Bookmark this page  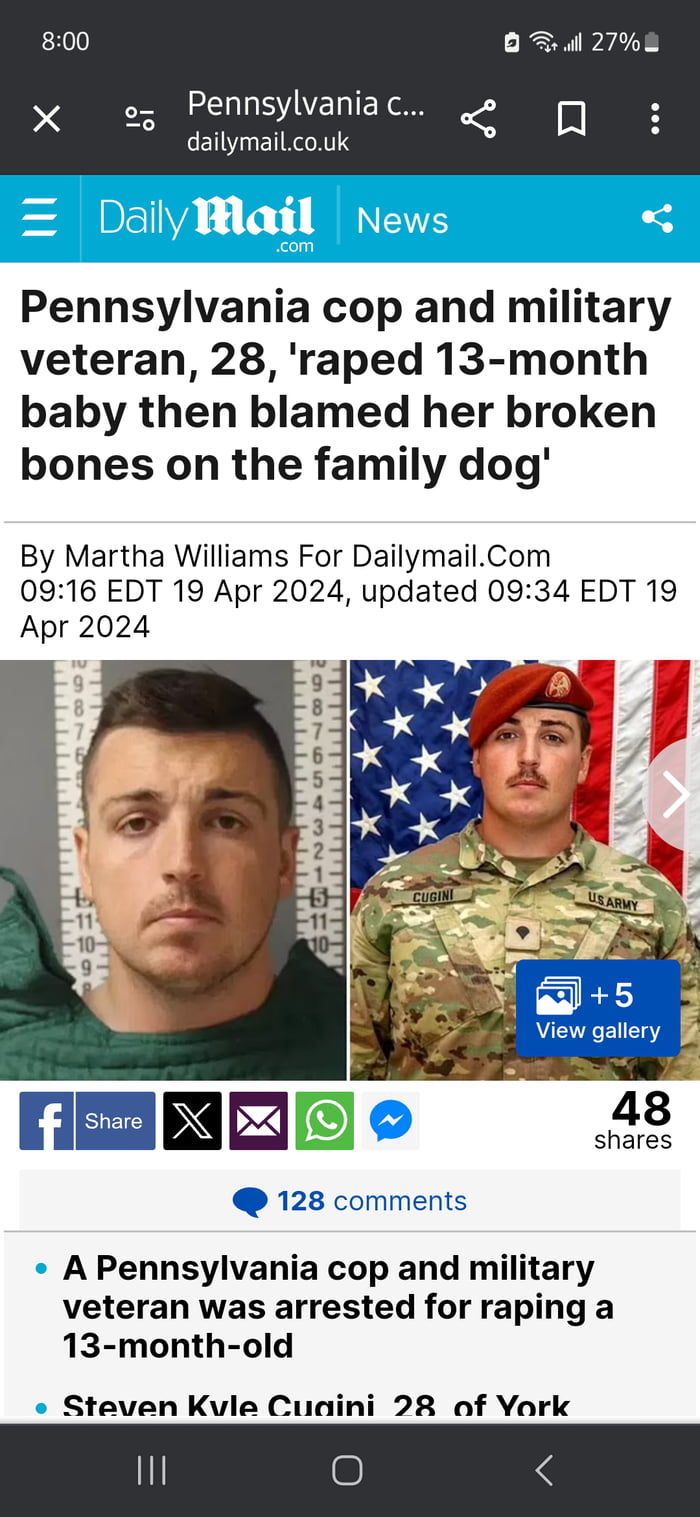coord(571,120)
